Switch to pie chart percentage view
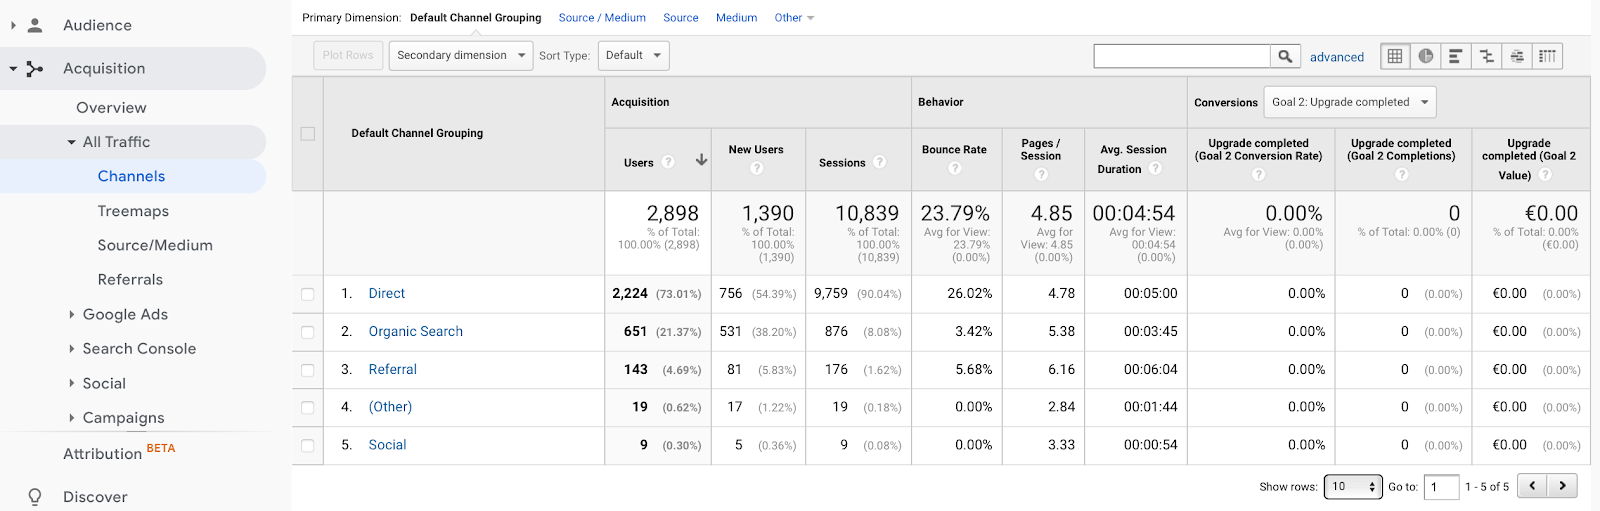 click(x=1425, y=56)
